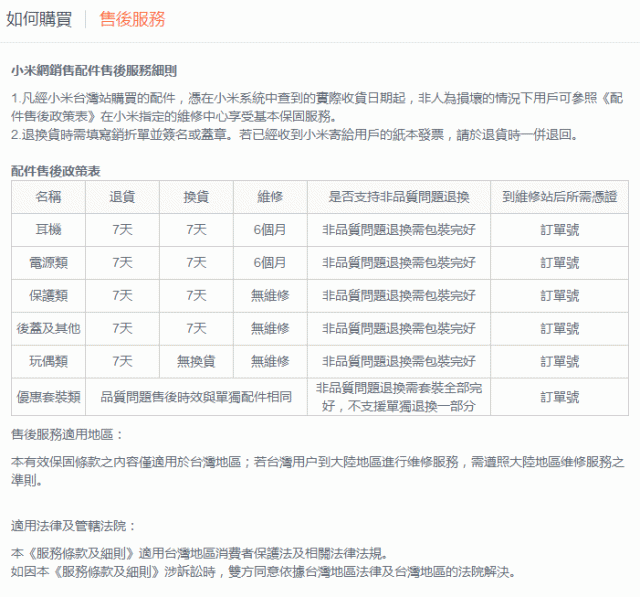The height and width of the screenshot is (597, 640).
Task: Click 非品質問題退換需包裝完好 in 耳機 row
Action: pyautogui.click(x=399, y=230)
